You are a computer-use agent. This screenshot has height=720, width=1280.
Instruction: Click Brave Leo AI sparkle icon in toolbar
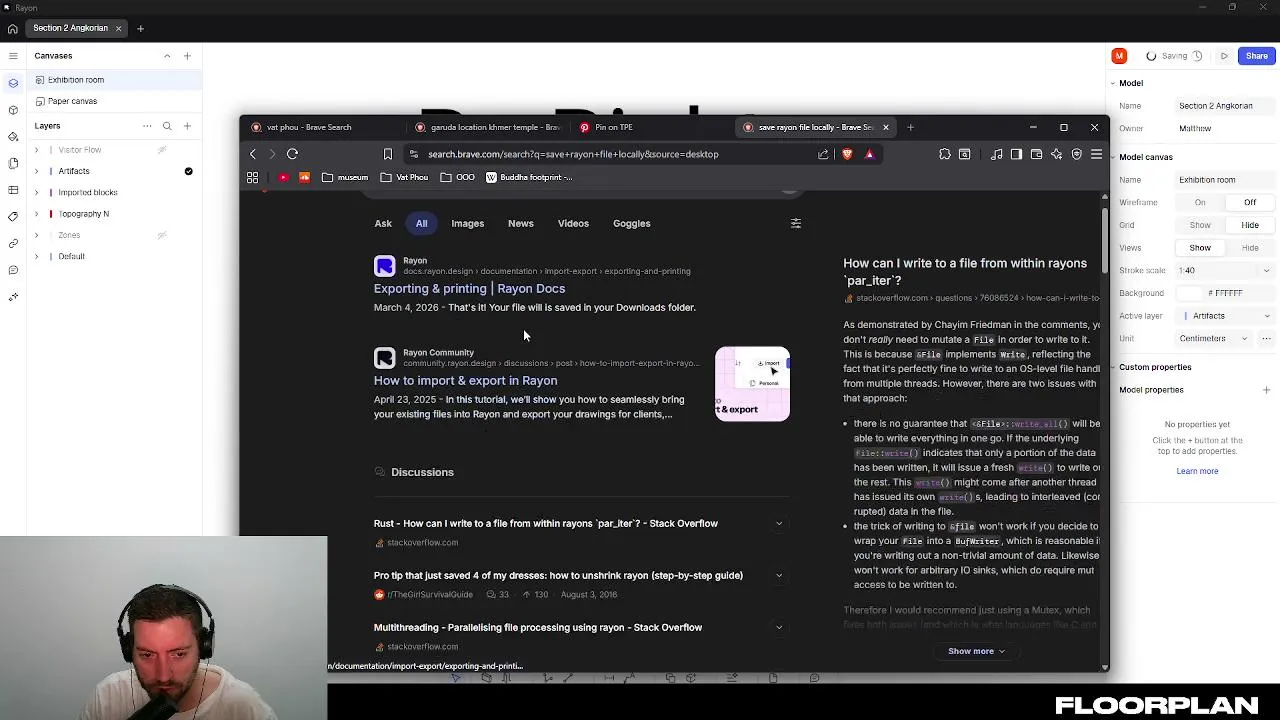(1056, 154)
